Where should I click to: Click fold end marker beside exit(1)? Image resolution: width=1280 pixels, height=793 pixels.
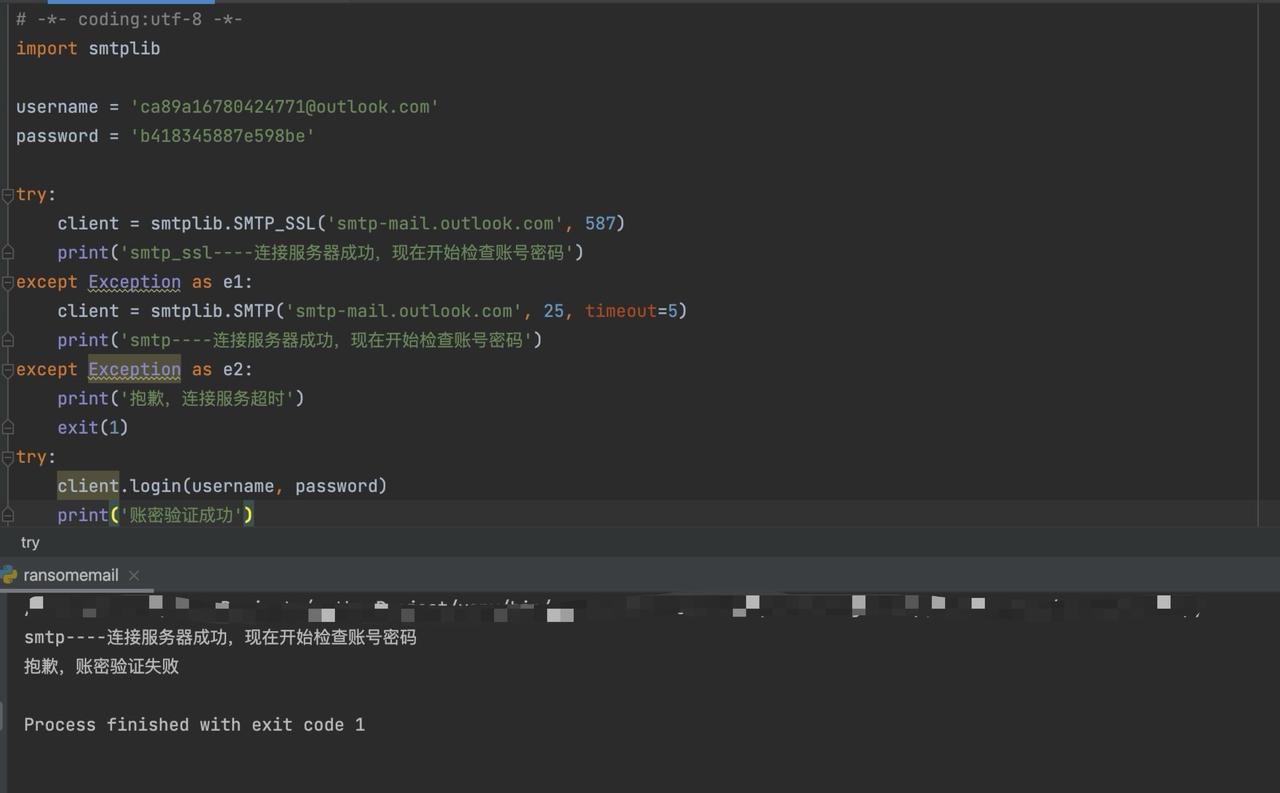coord(7,428)
